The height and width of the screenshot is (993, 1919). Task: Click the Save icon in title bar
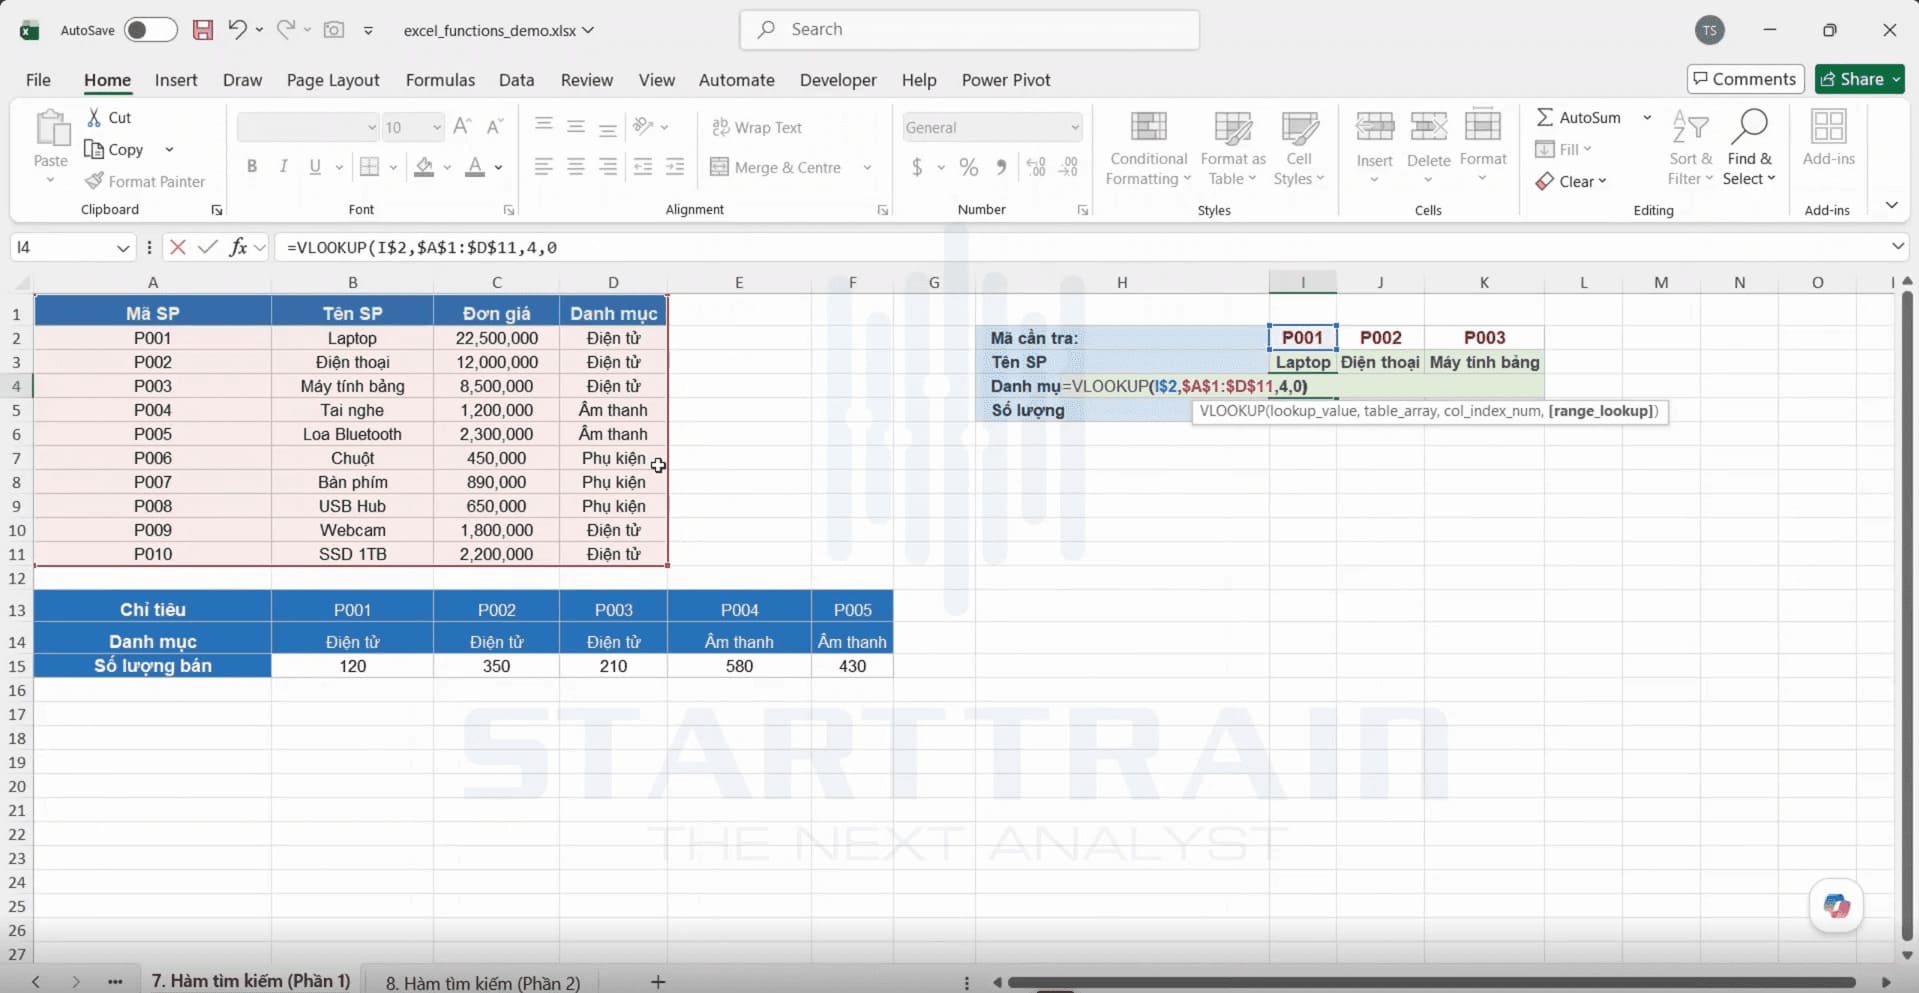[203, 30]
